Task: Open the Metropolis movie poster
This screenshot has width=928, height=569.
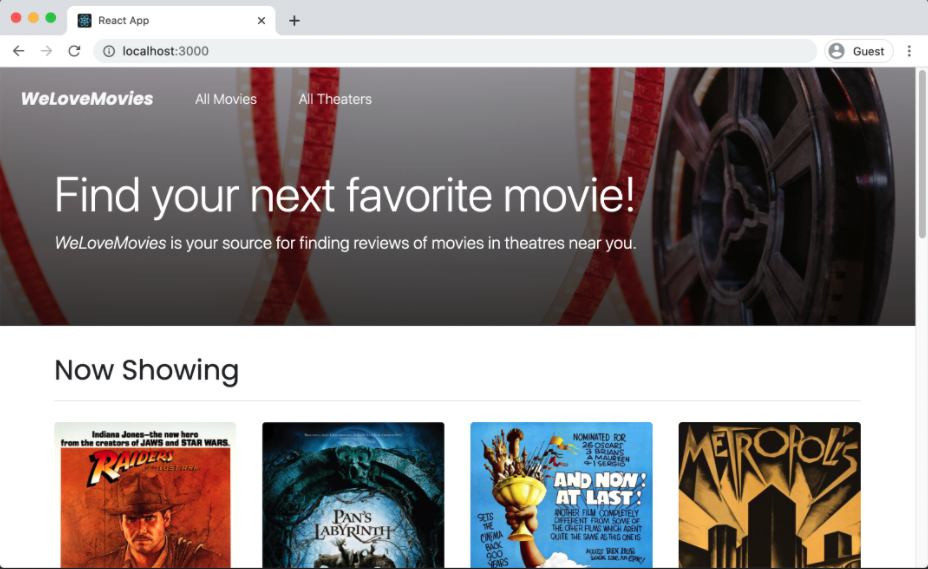Action: [x=769, y=495]
